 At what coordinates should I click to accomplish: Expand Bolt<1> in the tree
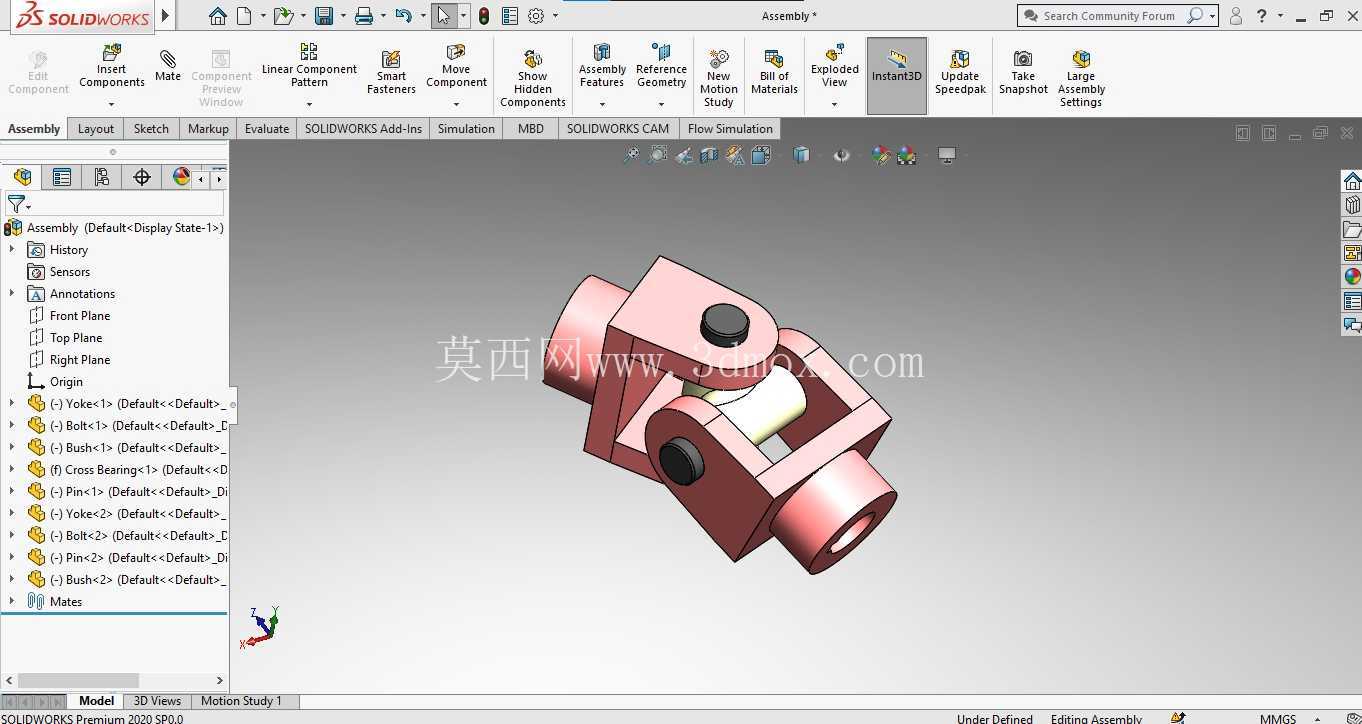click(x=12, y=426)
